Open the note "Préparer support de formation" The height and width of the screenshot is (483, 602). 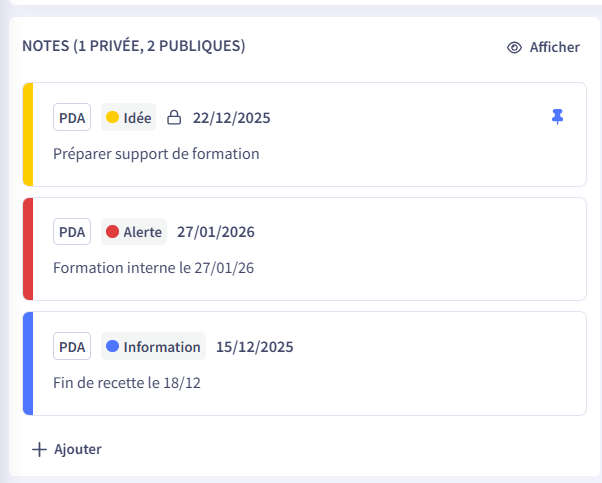pos(156,154)
